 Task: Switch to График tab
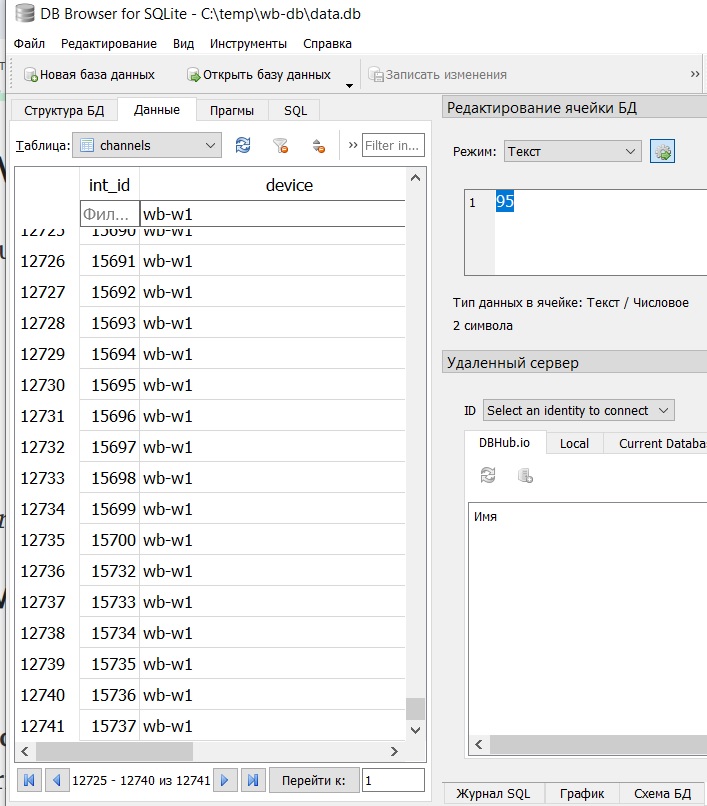tap(582, 794)
